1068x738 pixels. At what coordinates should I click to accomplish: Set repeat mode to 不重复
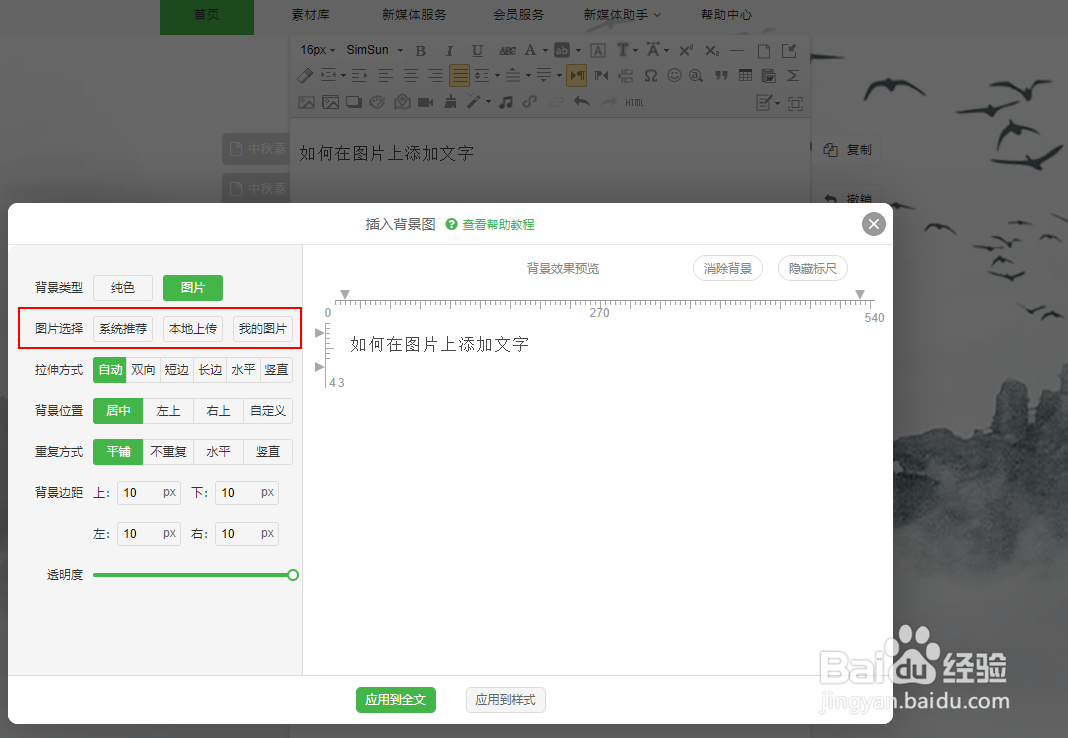pos(168,451)
